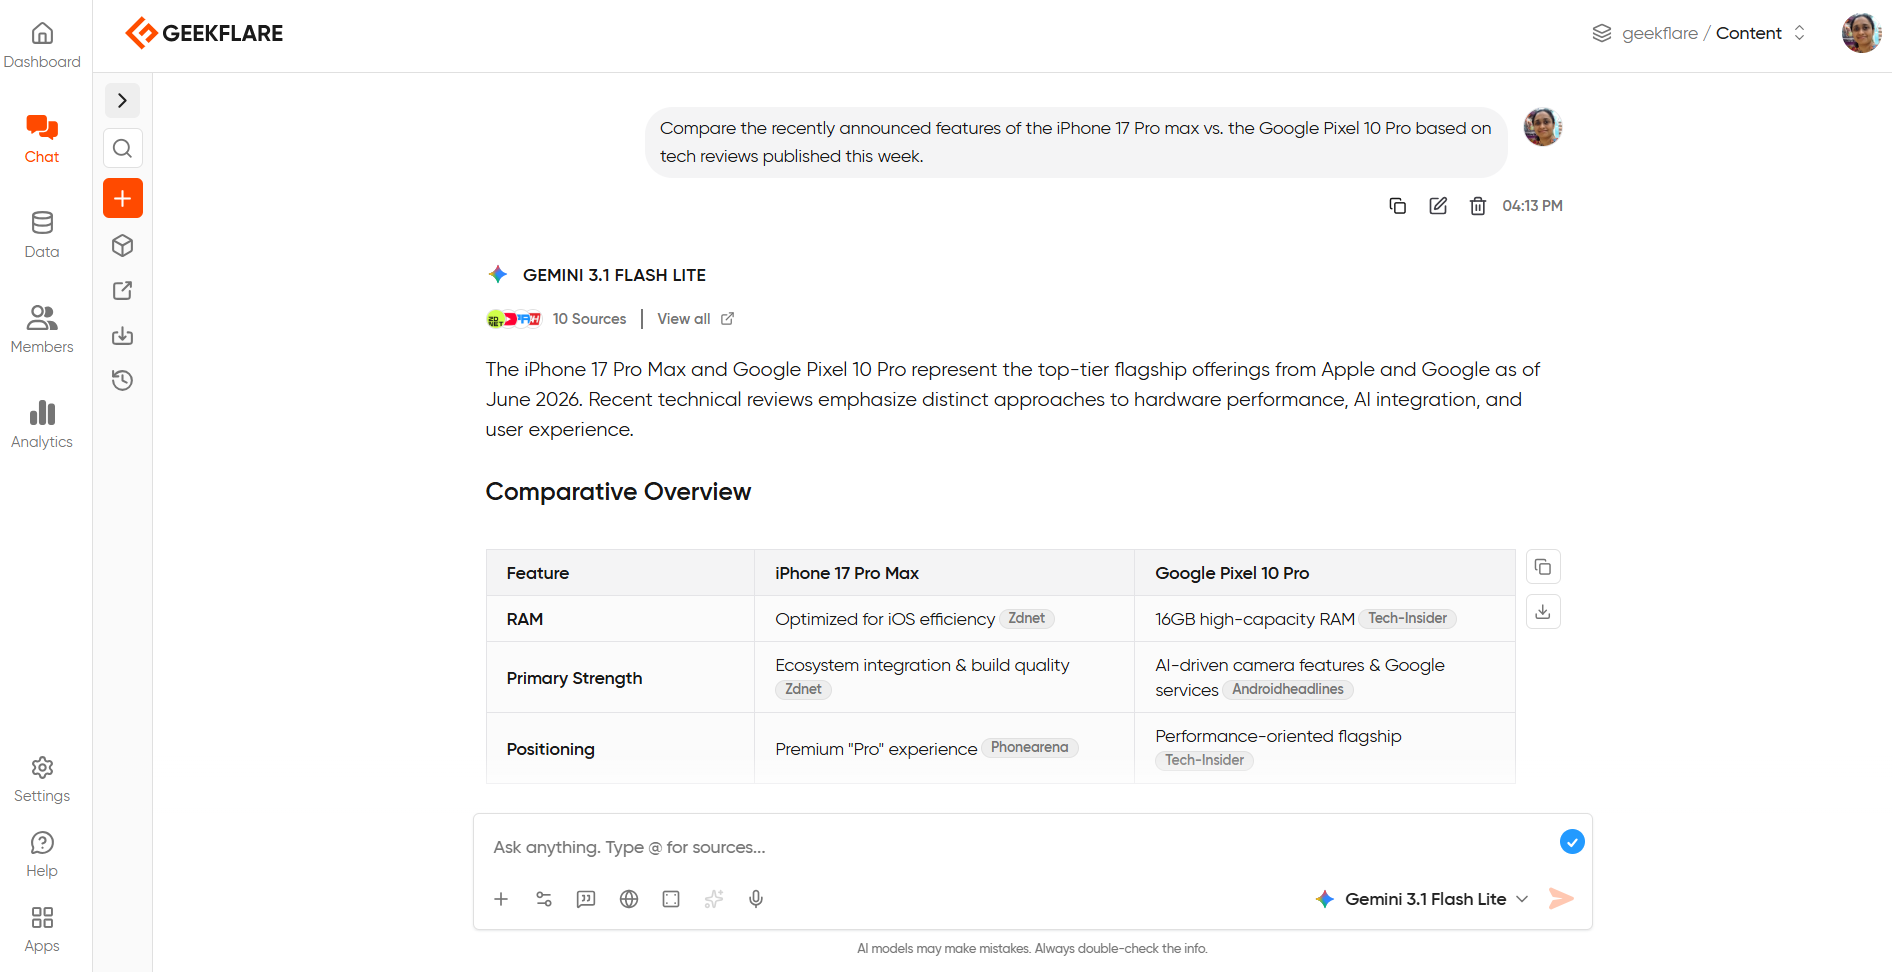1892x972 pixels.
Task: Copy the user prompt message
Action: point(1397,206)
